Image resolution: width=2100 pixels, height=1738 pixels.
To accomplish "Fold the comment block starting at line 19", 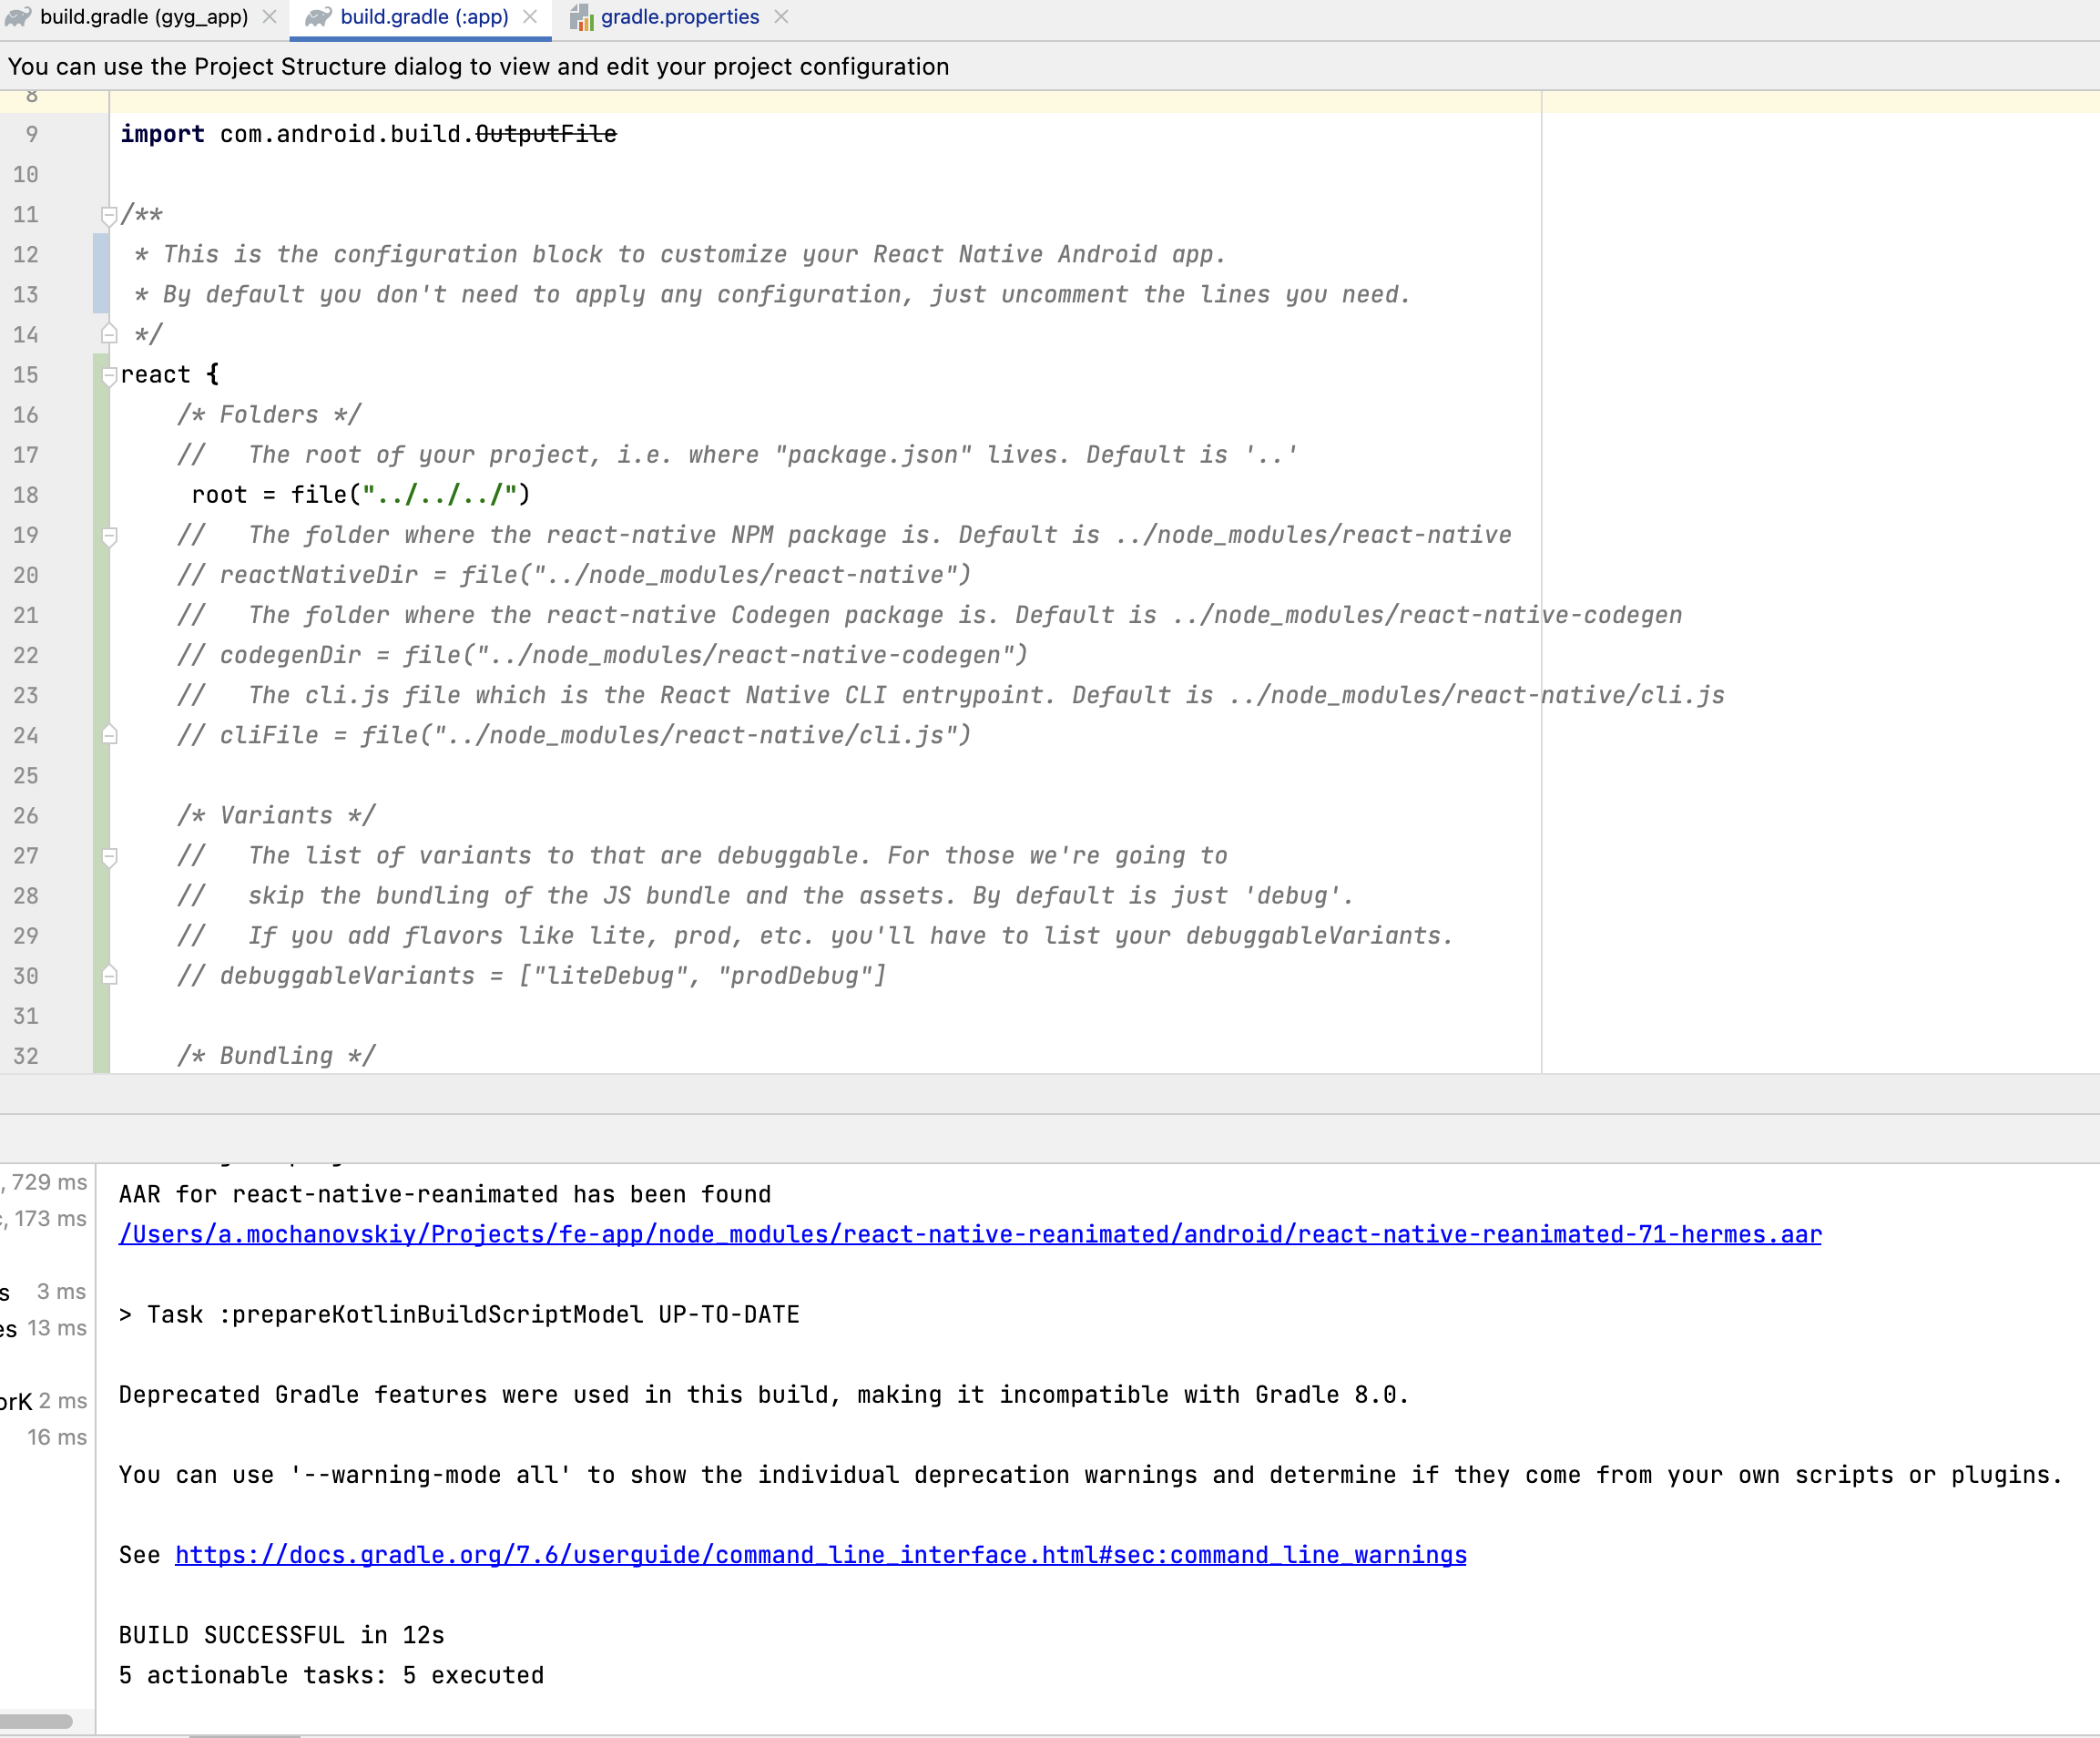I will 109,536.
